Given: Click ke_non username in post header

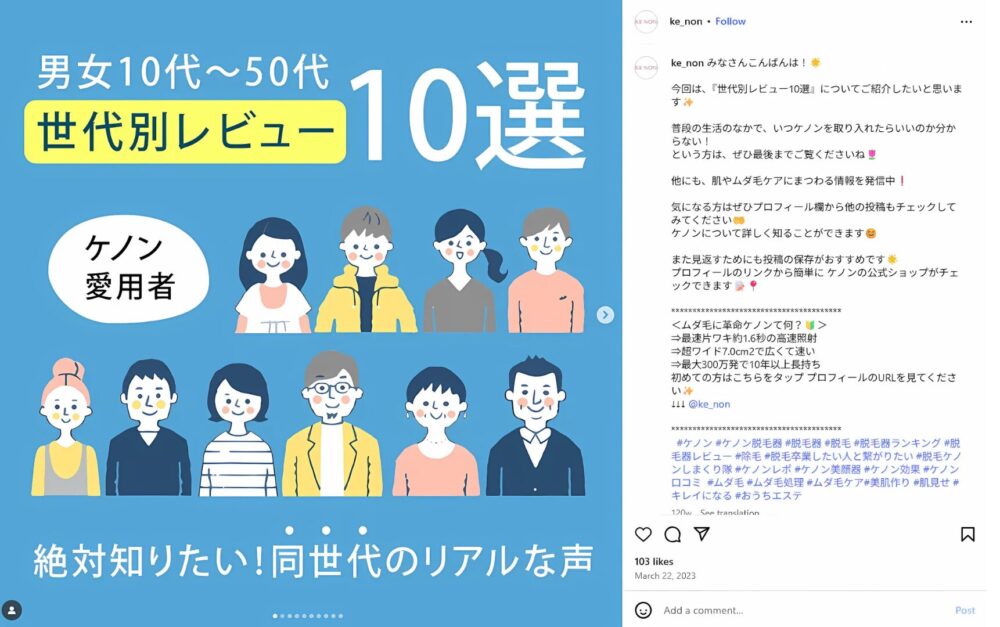Looking at the screenshot, I should 686,21.
